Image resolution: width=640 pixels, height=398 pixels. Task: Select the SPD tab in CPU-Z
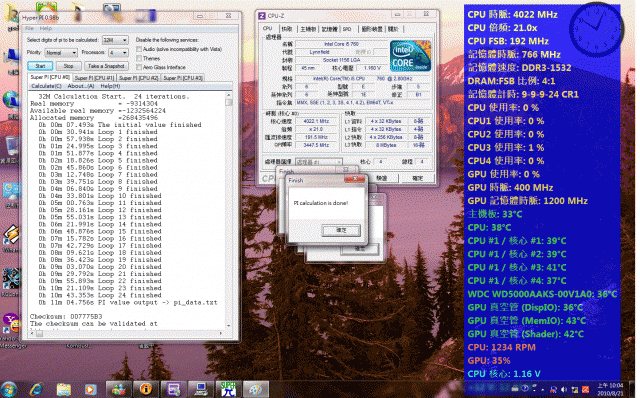[347, 29]
